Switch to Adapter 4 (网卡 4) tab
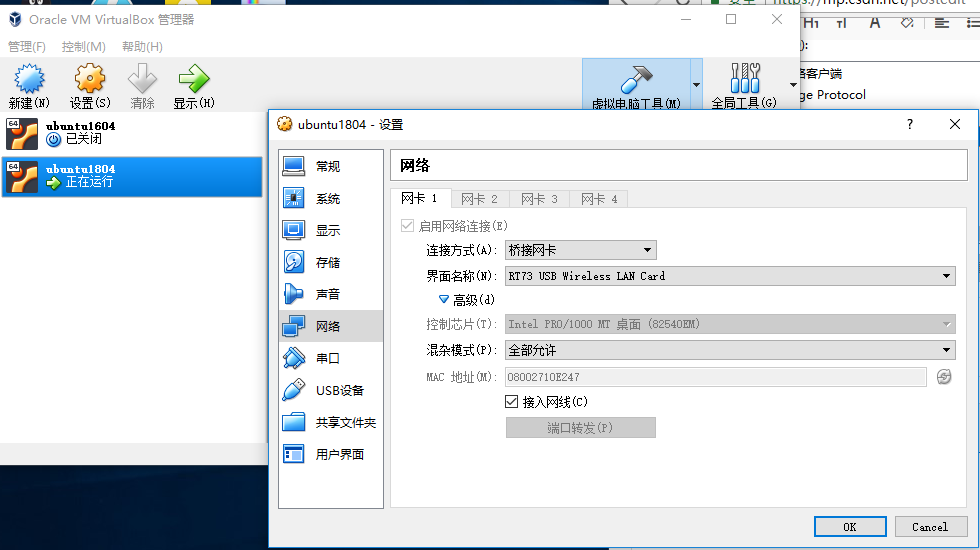 coord(599,199)
